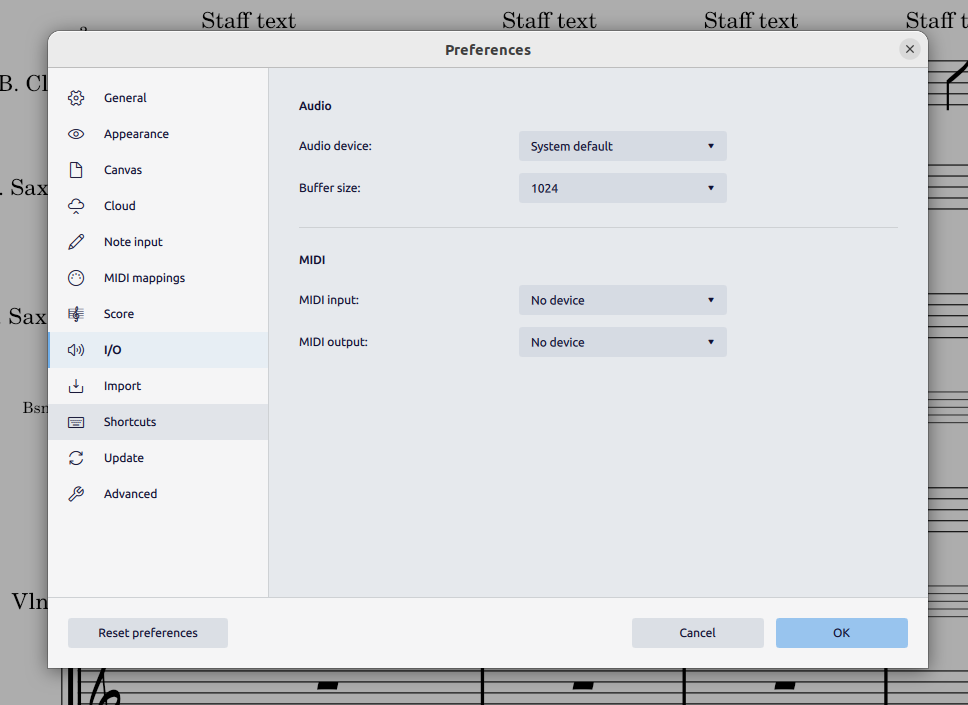This screenshot has width=968, height=705.
Task: Click the MIDI mappings dial icon
Action: click(x=75, y=277)
